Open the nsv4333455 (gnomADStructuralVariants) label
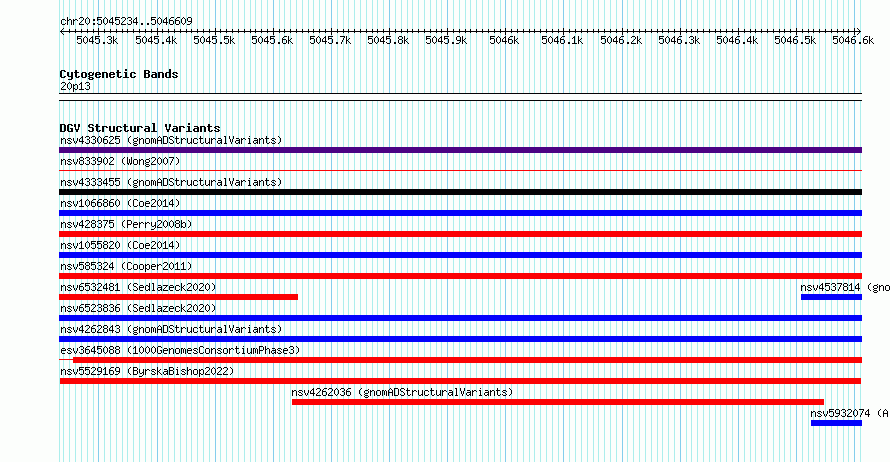 point(171,182)
